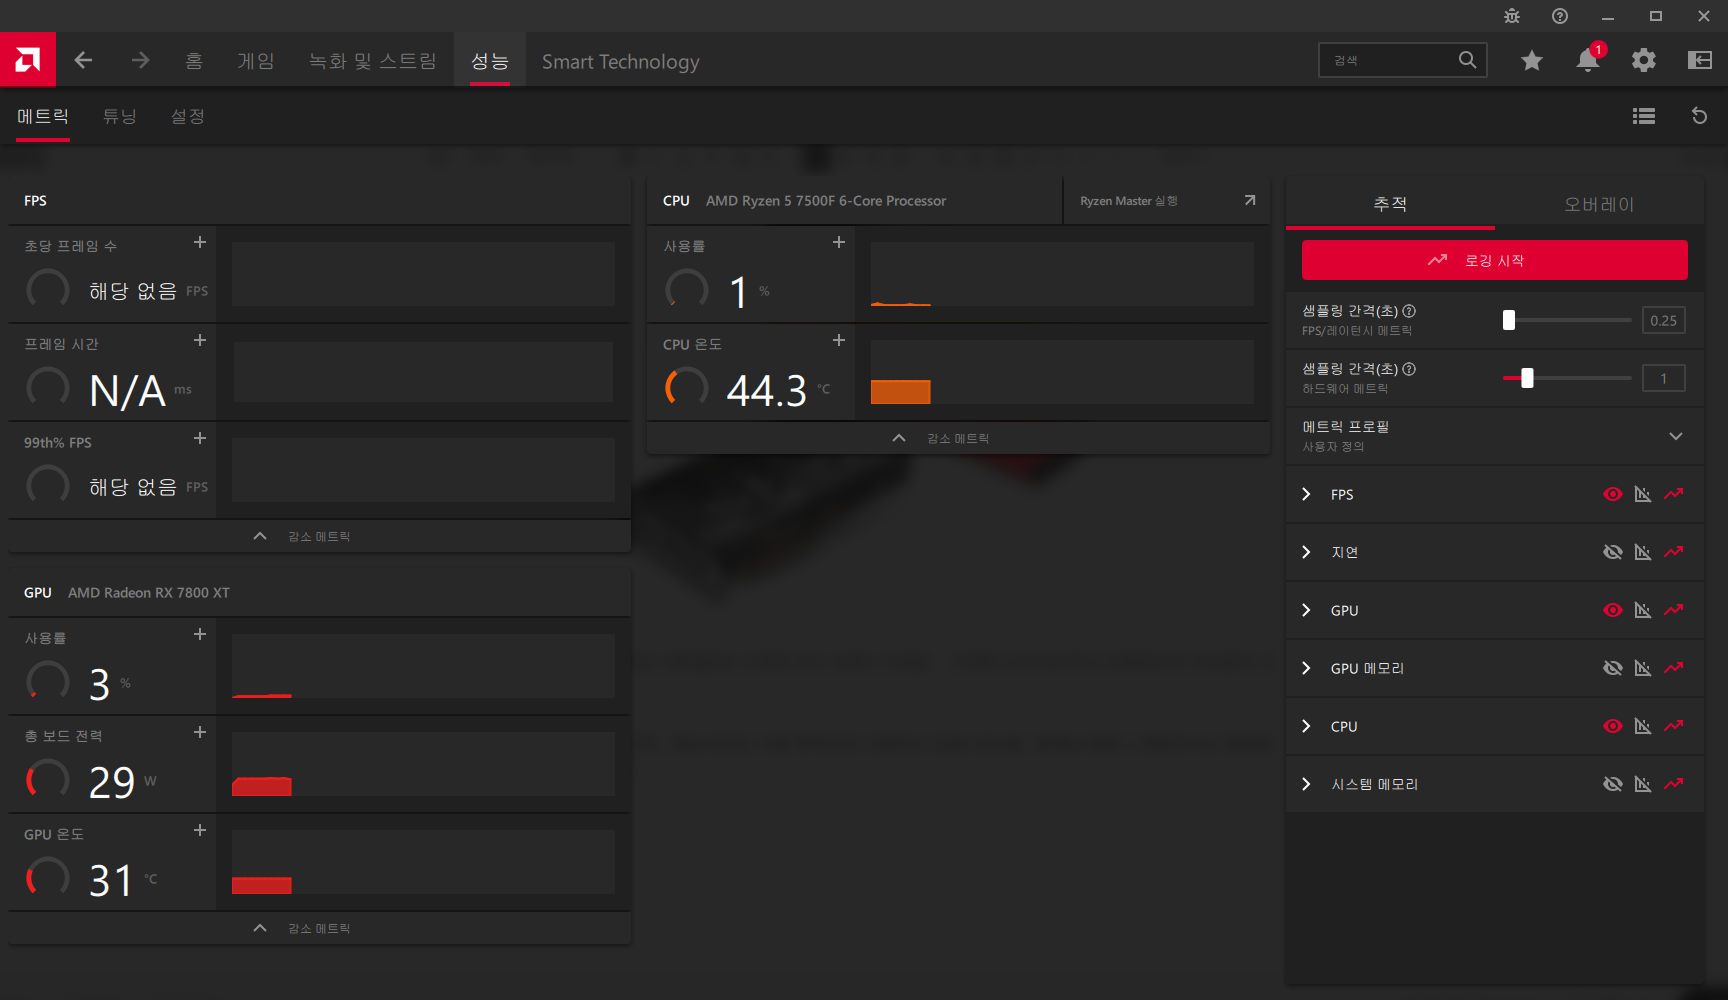Collapse GPU panel with 감소 메트릭
The height and width of the screenshot is (1000, 1728).
319,928
